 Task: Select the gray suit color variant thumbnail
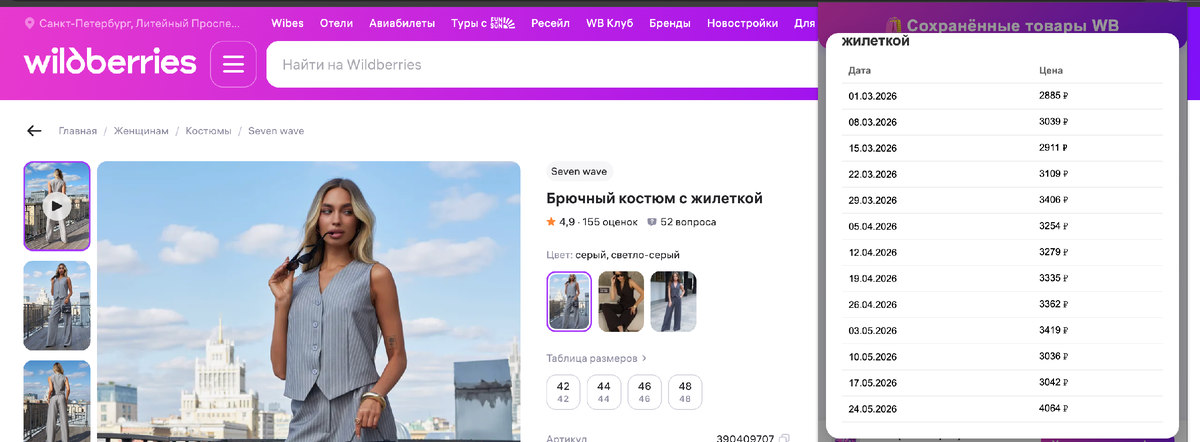(x=569, y=301)
